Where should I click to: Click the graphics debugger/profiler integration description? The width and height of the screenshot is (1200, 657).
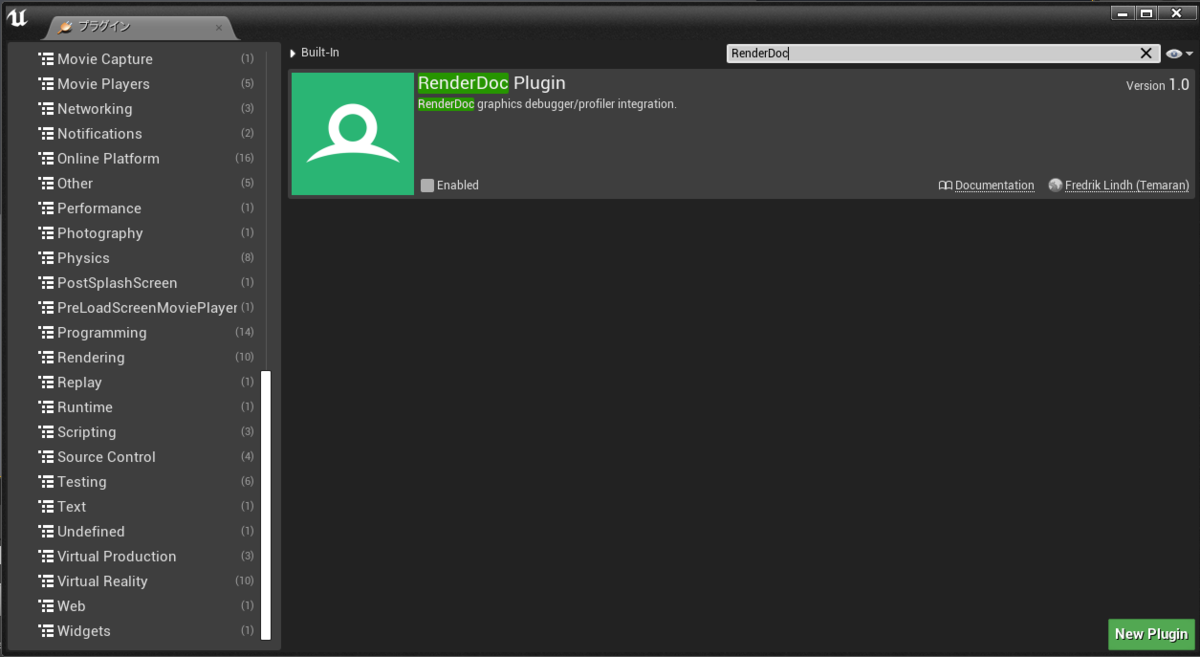click(x=547, y=104)
